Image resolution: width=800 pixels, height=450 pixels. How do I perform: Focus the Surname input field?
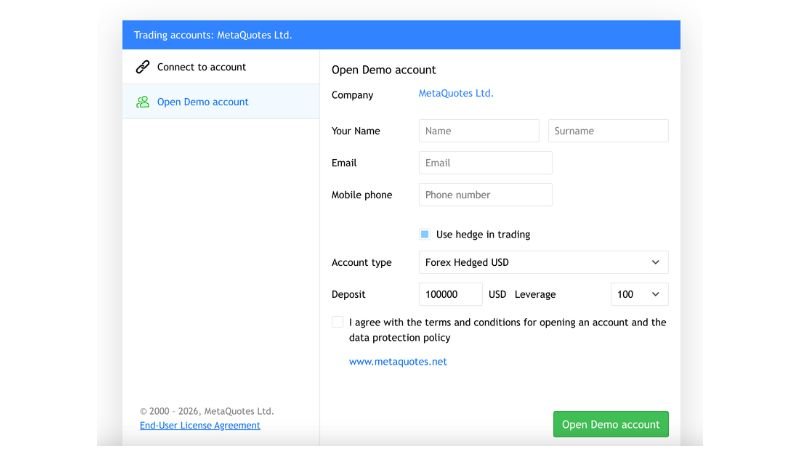pos(608,131)
